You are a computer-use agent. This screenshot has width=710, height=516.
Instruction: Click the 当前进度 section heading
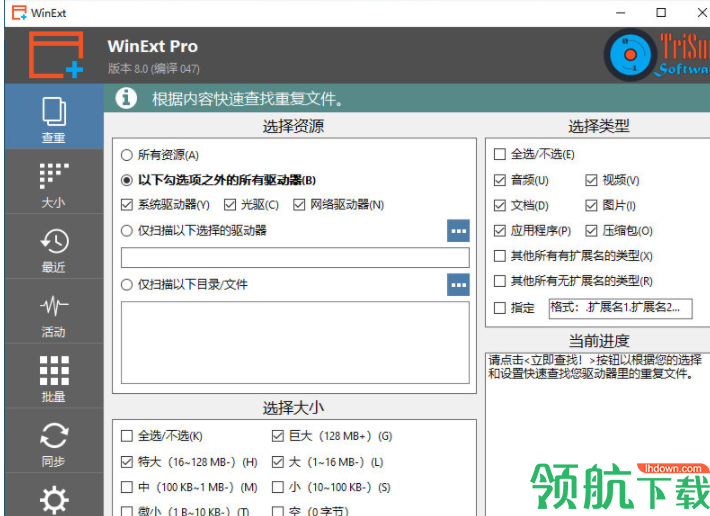point(599,340)
